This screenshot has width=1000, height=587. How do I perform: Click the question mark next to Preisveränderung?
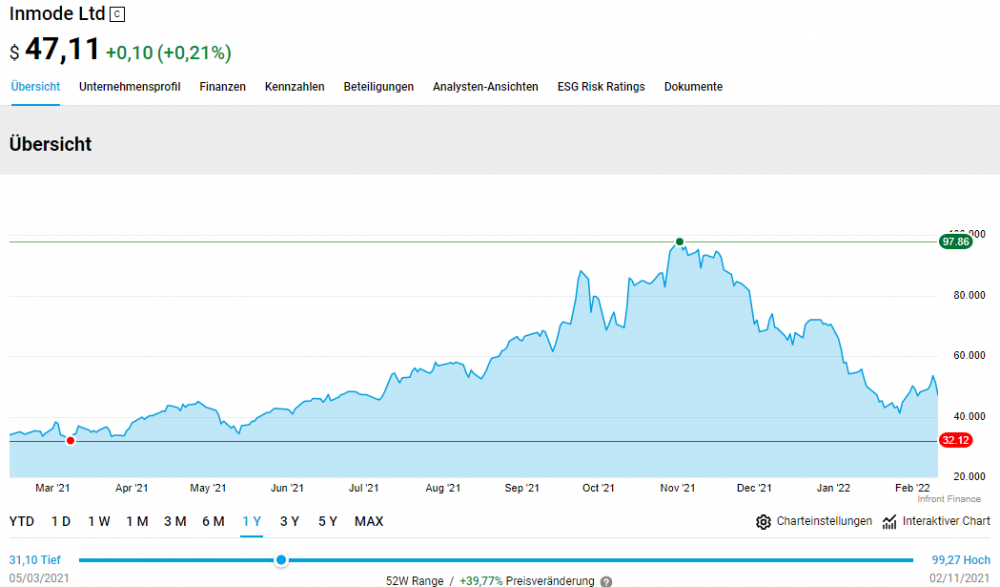pos(606,581)
